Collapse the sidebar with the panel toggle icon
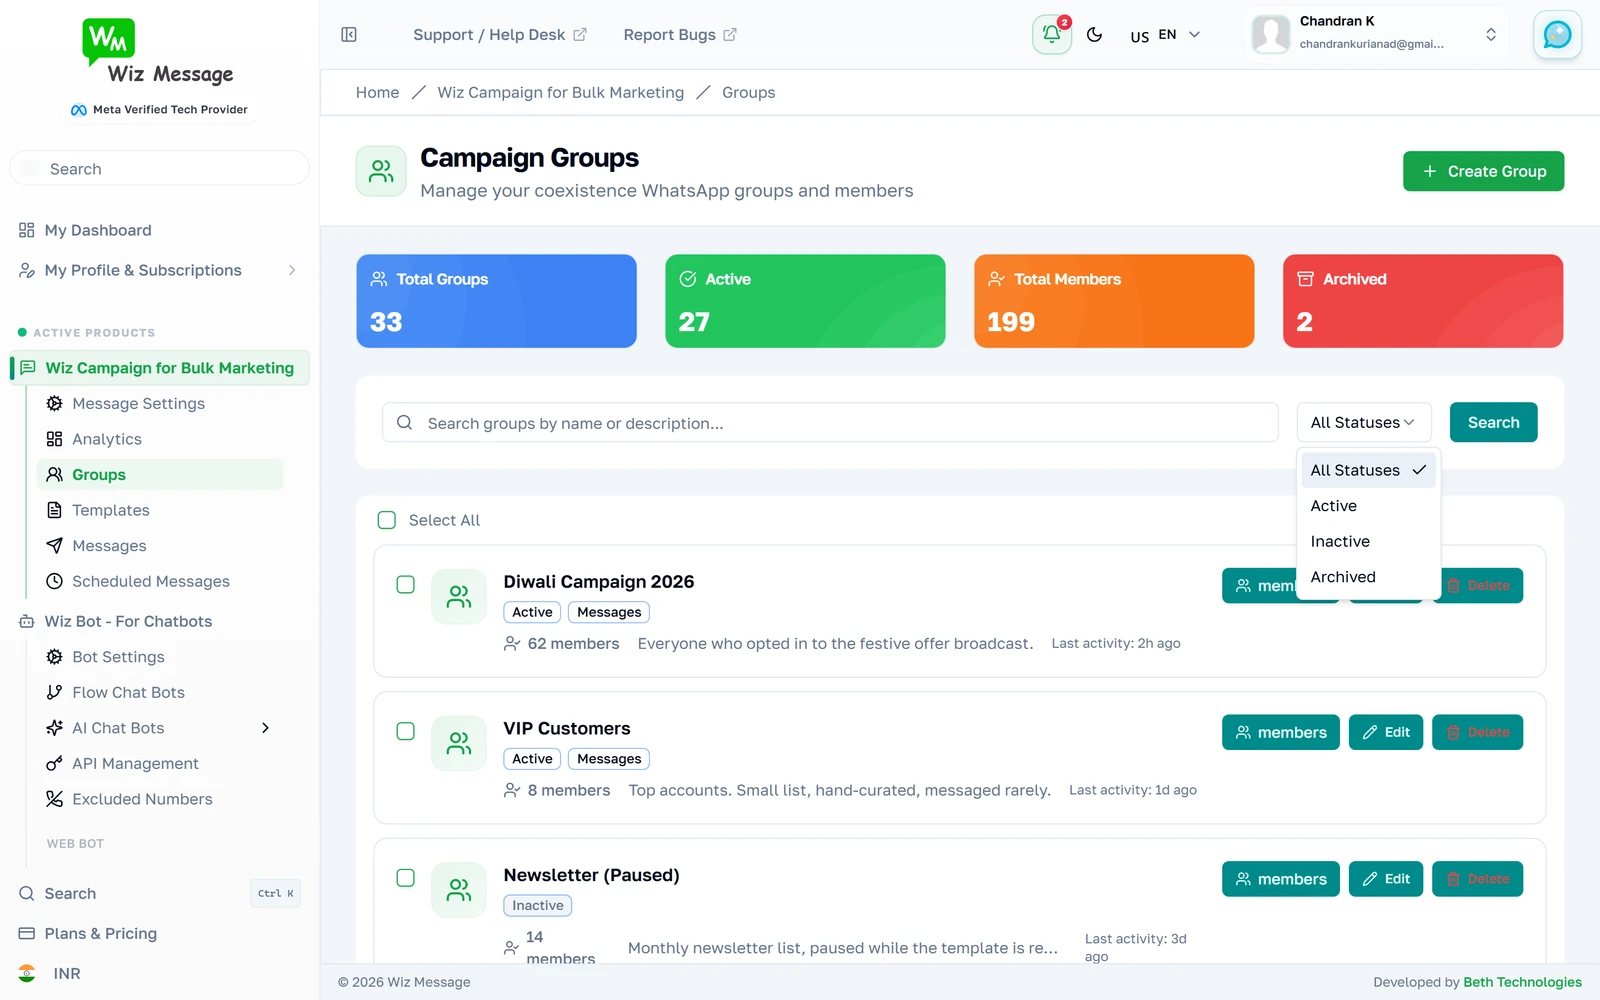Screen dimensions: 1600x1000 [349, 35]
